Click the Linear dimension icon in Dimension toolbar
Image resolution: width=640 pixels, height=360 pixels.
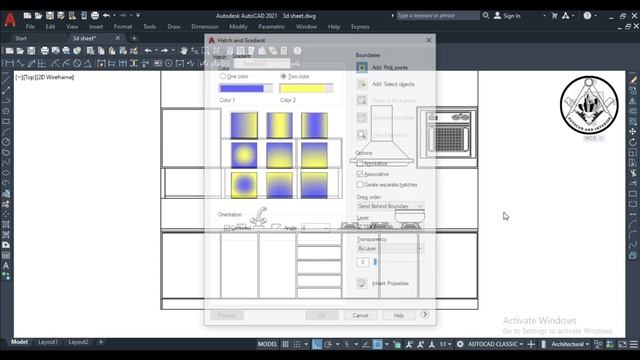click(x=9, y=63)
